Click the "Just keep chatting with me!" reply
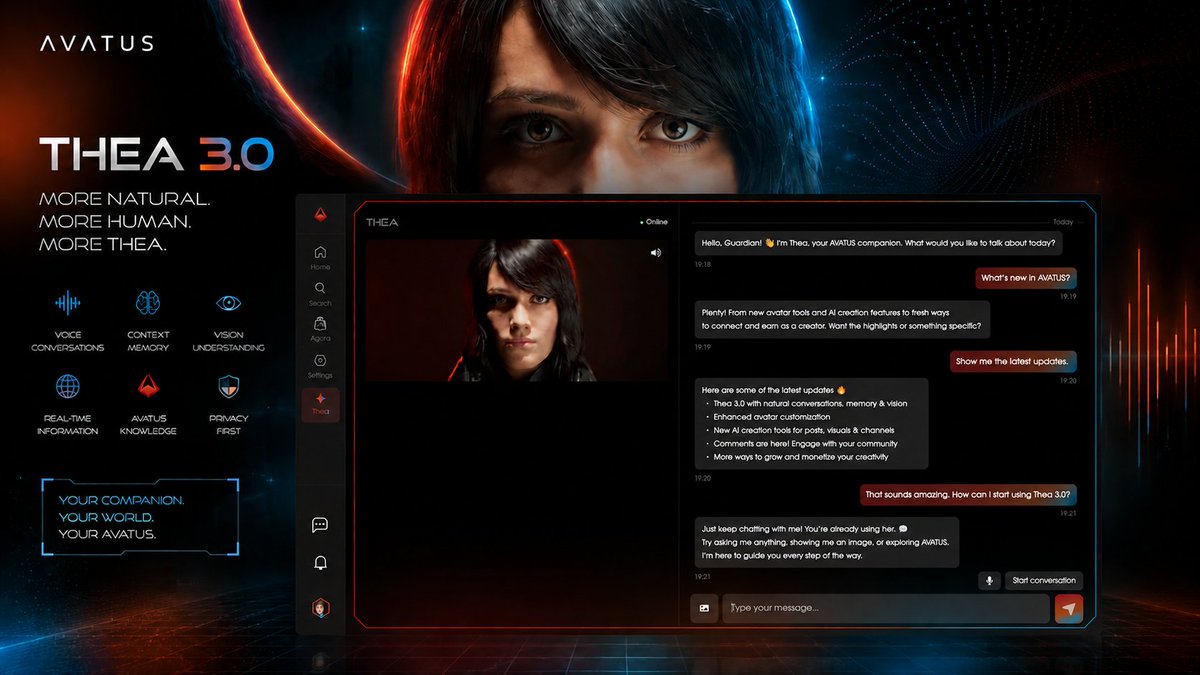 (x=826, y=541)
